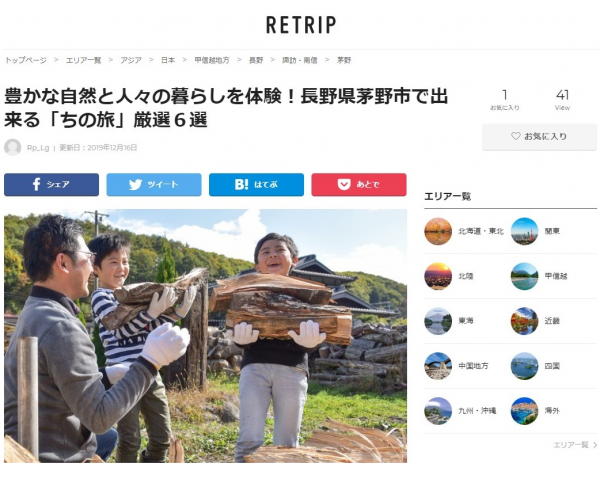Navigate to トップページ breadcrumb
Viewport: 600px width, 479px height.
[26, 60]
